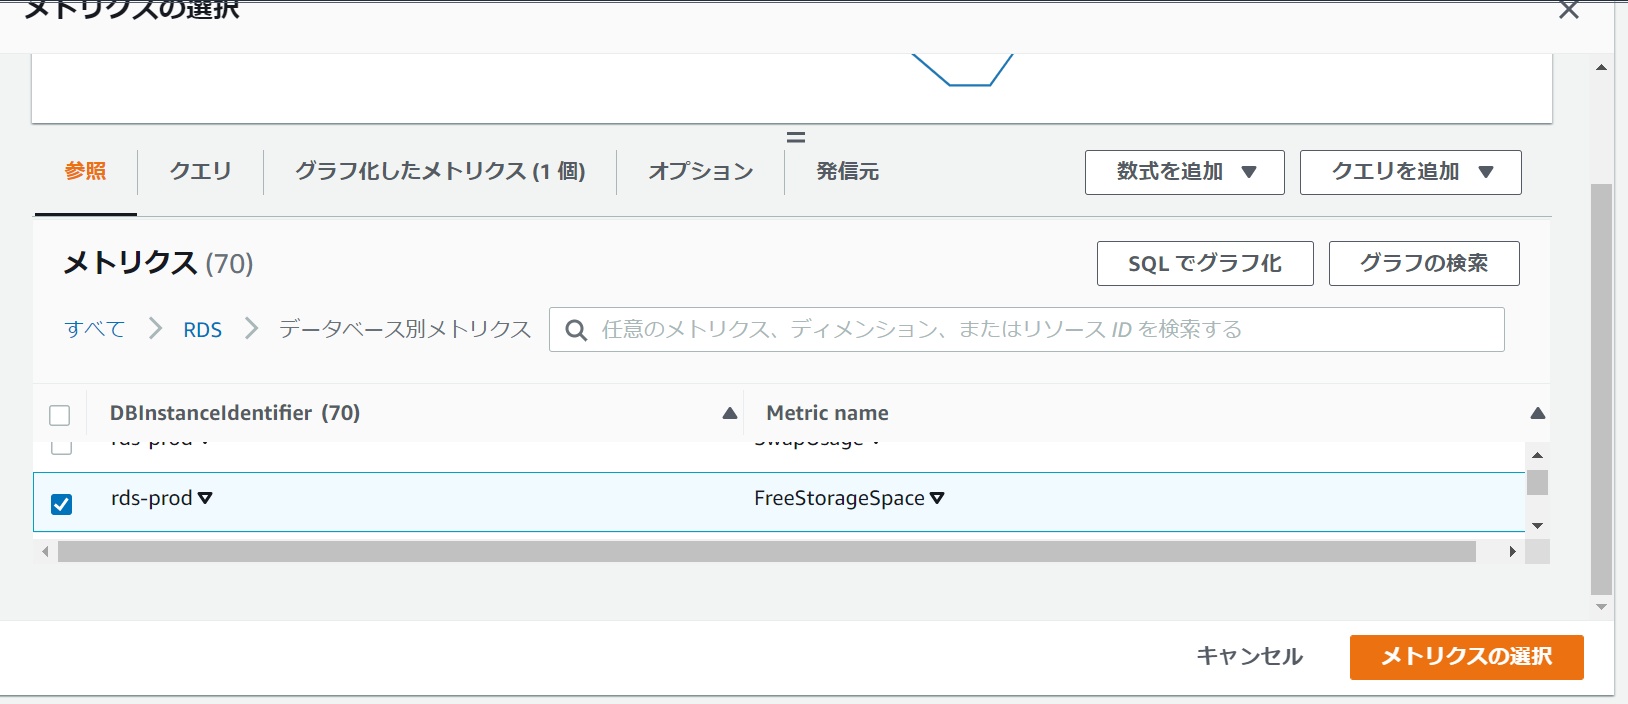Expand rds-prod dropdown arrow in selected row
The width and height of the screenshot is (1628, 704).
(x=205, y=498)
